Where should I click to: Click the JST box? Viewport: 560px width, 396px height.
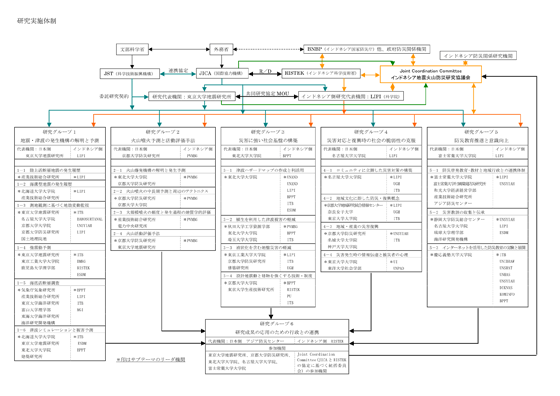[130, 74]
